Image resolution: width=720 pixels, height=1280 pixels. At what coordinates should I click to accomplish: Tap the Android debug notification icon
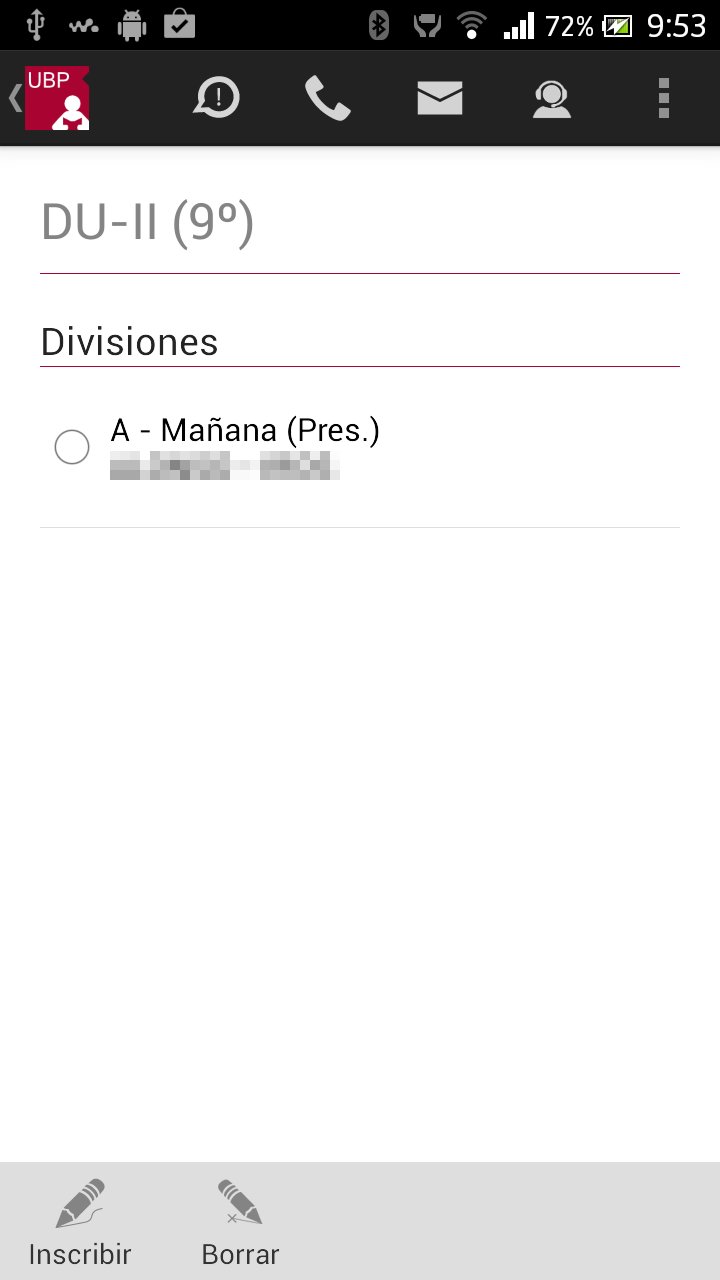click(x=131, y=25)
